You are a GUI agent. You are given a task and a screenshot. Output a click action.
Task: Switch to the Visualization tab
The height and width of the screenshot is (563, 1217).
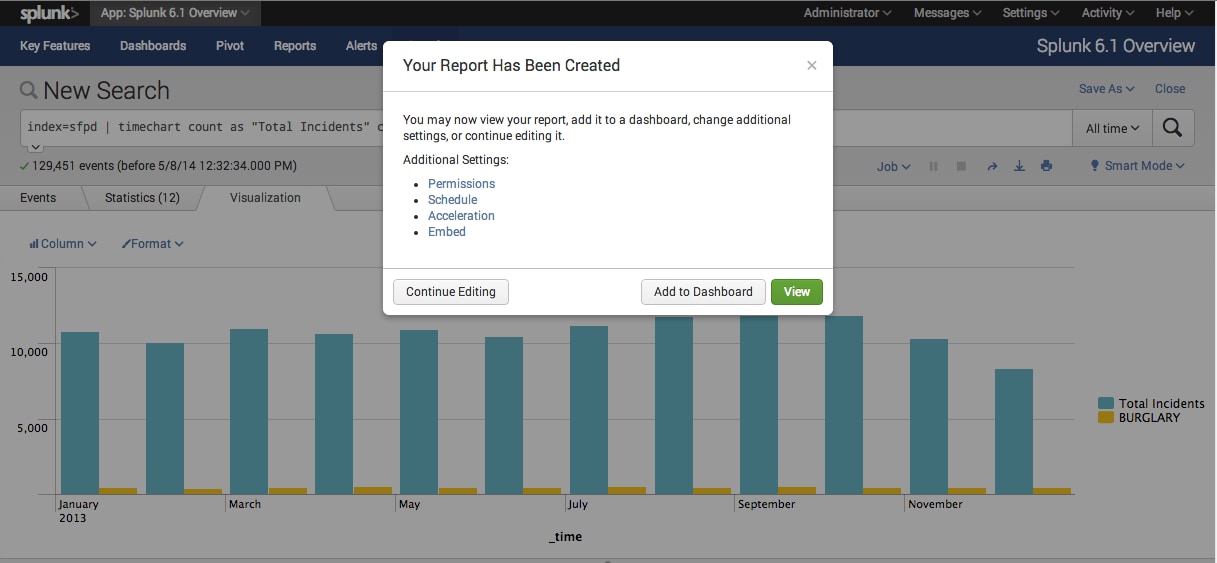point(265,198)
